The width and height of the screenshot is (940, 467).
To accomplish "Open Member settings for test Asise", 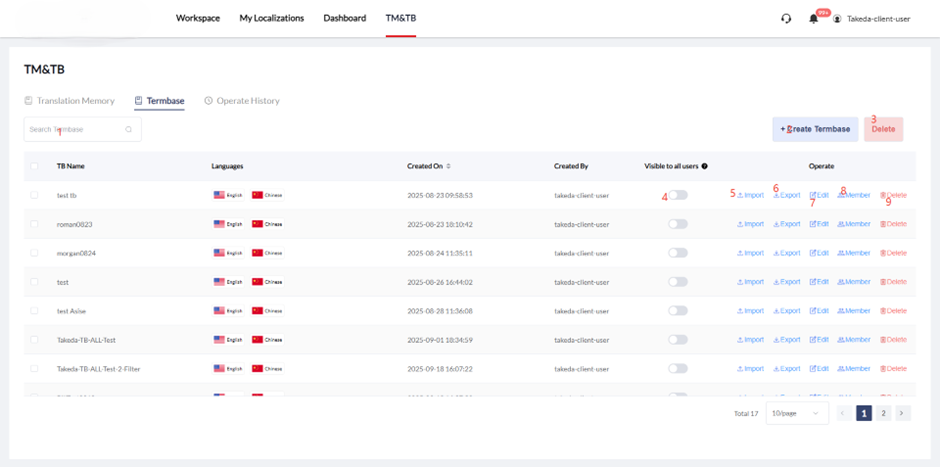I will tap(854, 311).
